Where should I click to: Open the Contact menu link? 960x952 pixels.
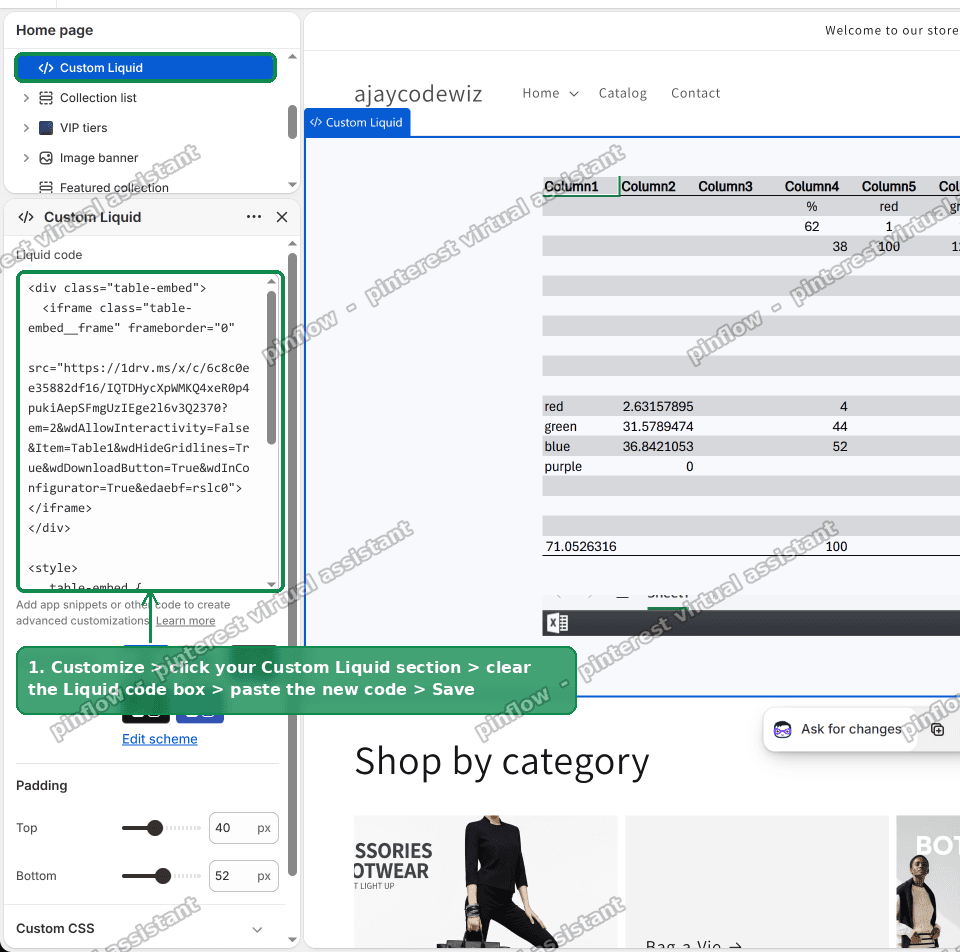click(x=696, y=93)
